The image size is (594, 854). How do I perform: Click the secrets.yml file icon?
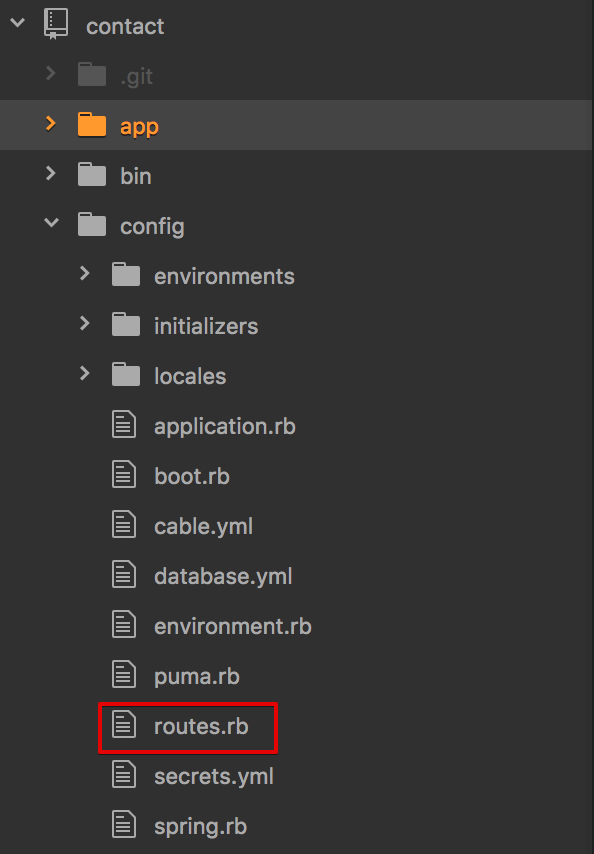click(124, 775)
